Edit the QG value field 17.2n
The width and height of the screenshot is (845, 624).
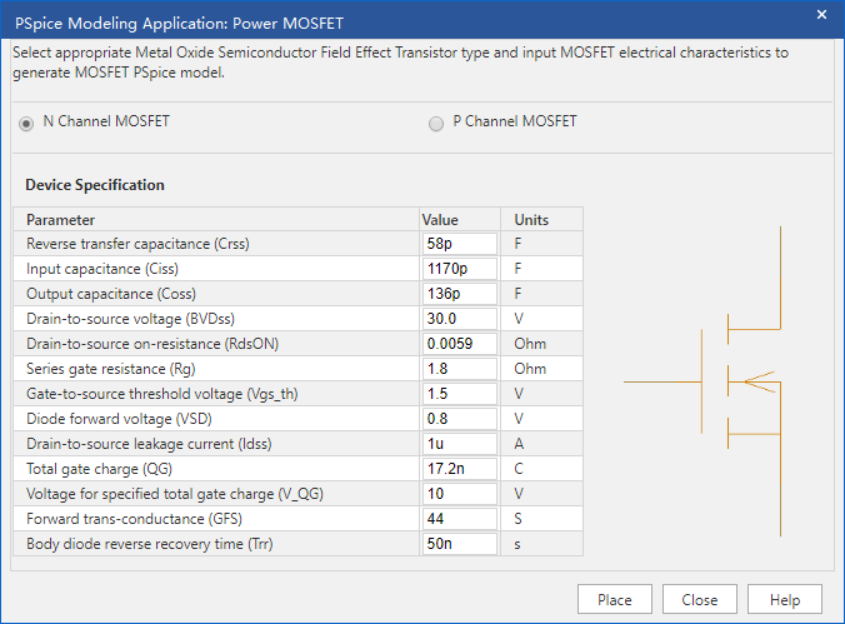point(460,469)
